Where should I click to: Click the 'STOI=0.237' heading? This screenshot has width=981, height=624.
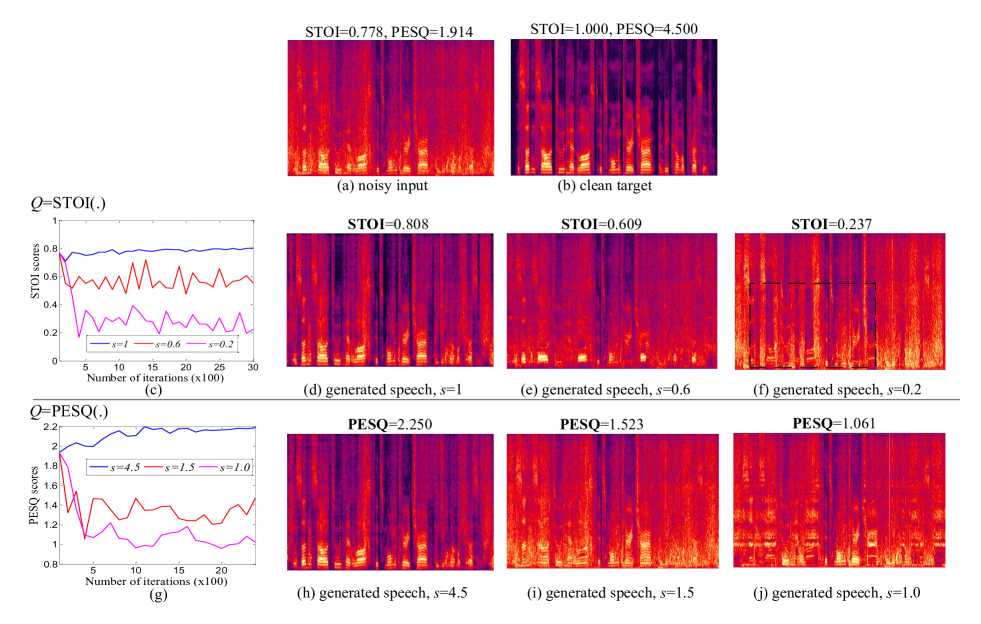point(831,224)
